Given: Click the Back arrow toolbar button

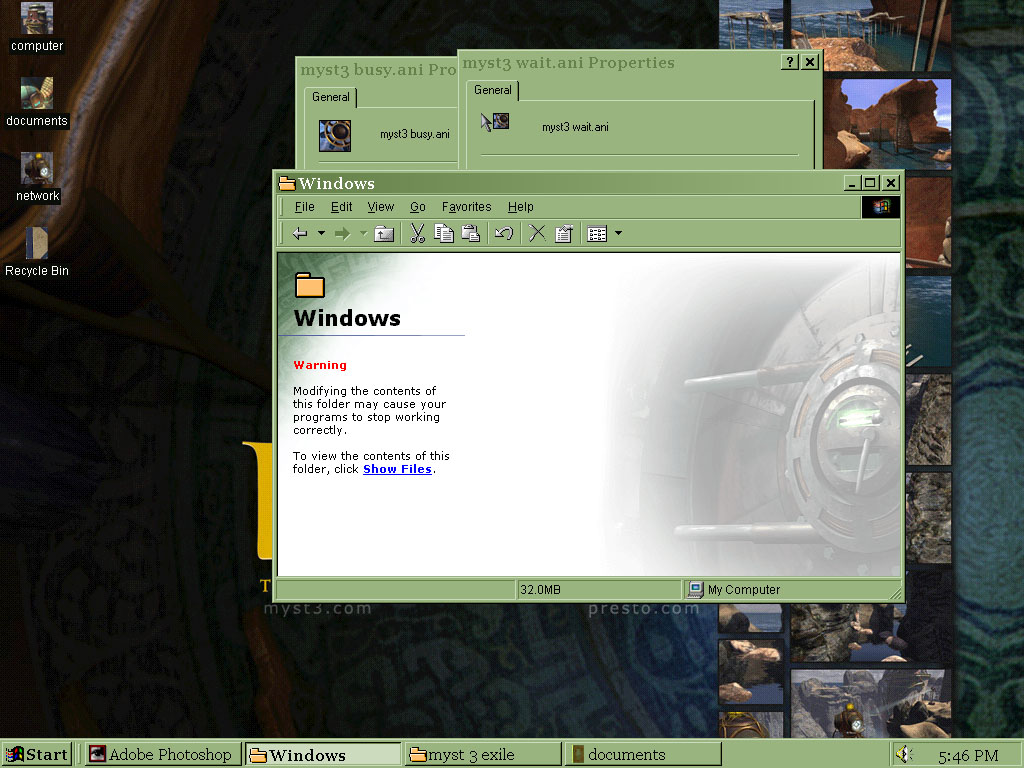Looking at the screenshot, I should (299, 234).
